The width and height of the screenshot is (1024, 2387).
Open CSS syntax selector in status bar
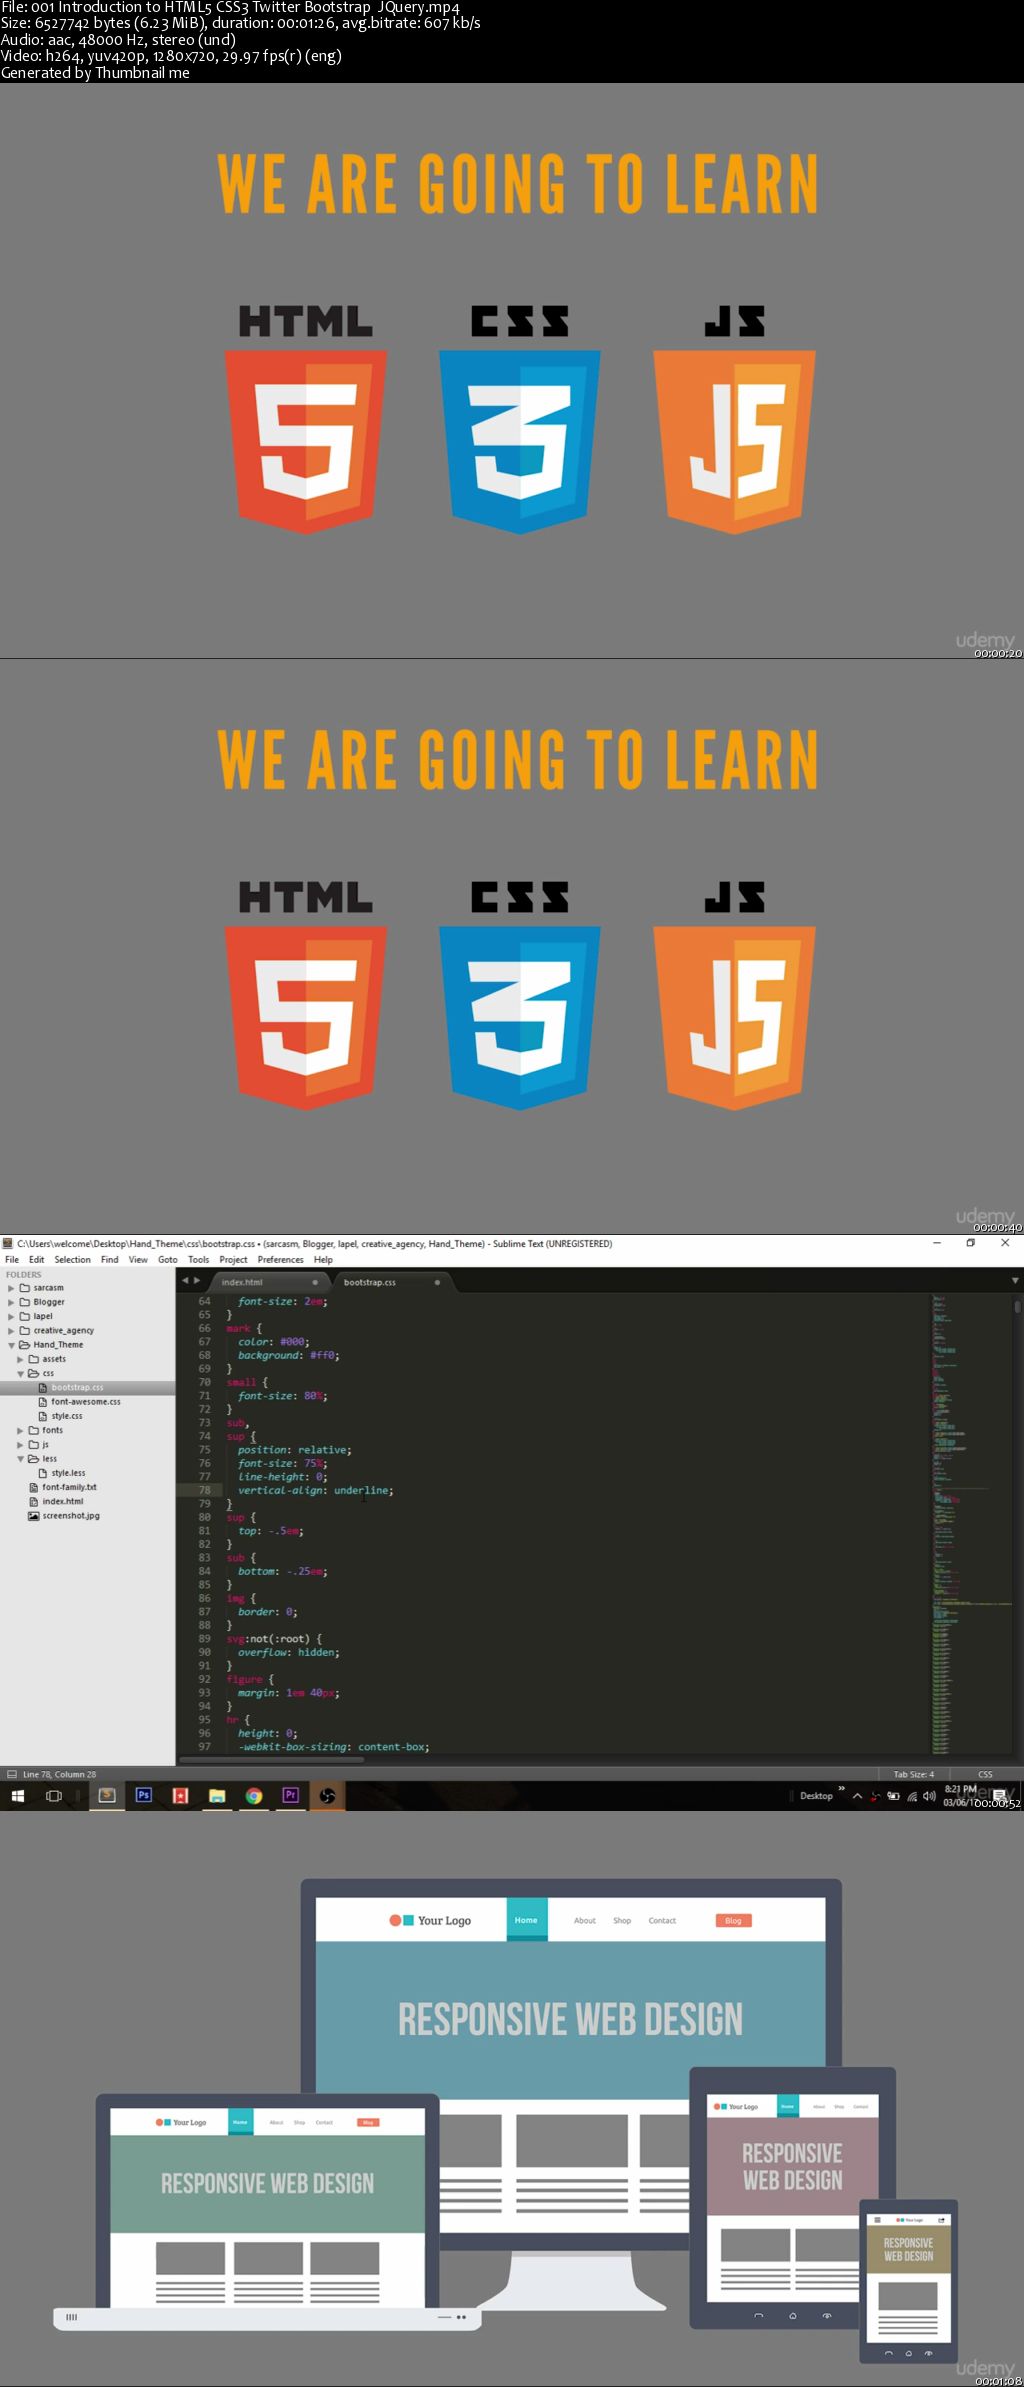(x=985, y=1774)
